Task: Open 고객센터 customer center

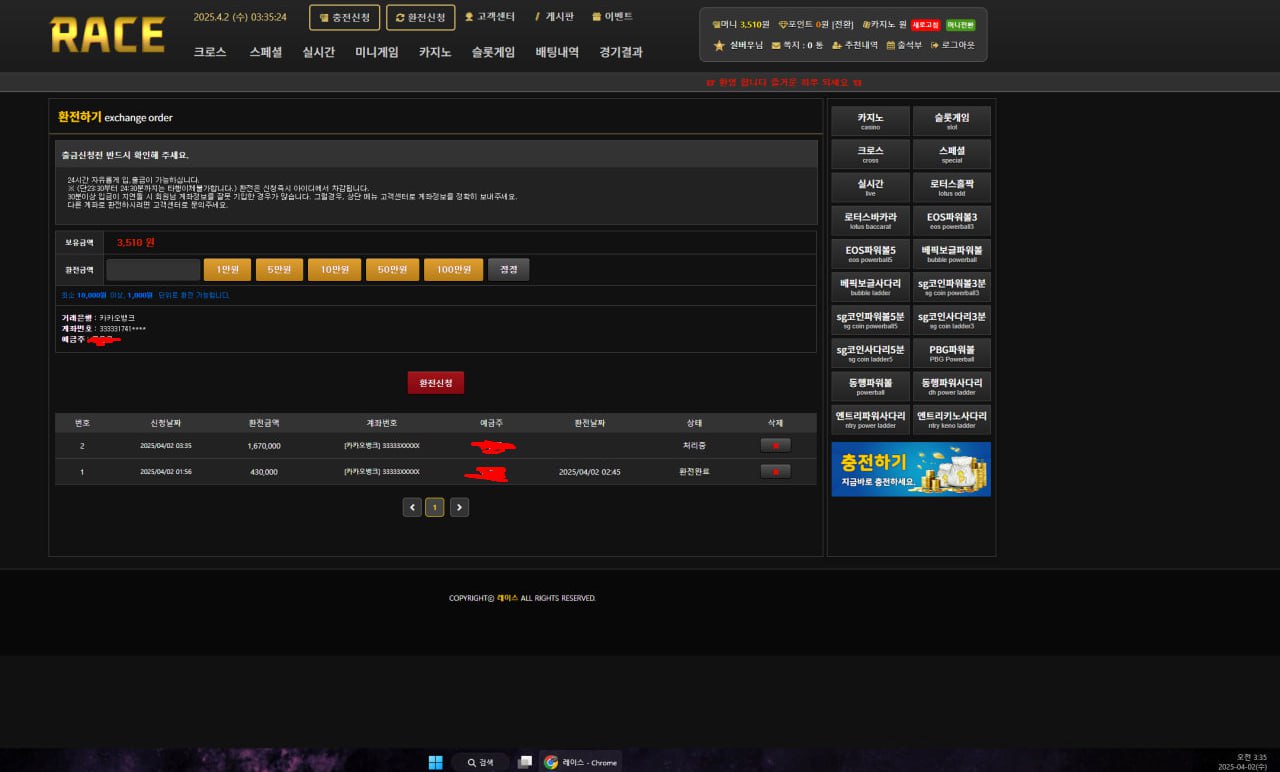Action: (x=490, y=17)
